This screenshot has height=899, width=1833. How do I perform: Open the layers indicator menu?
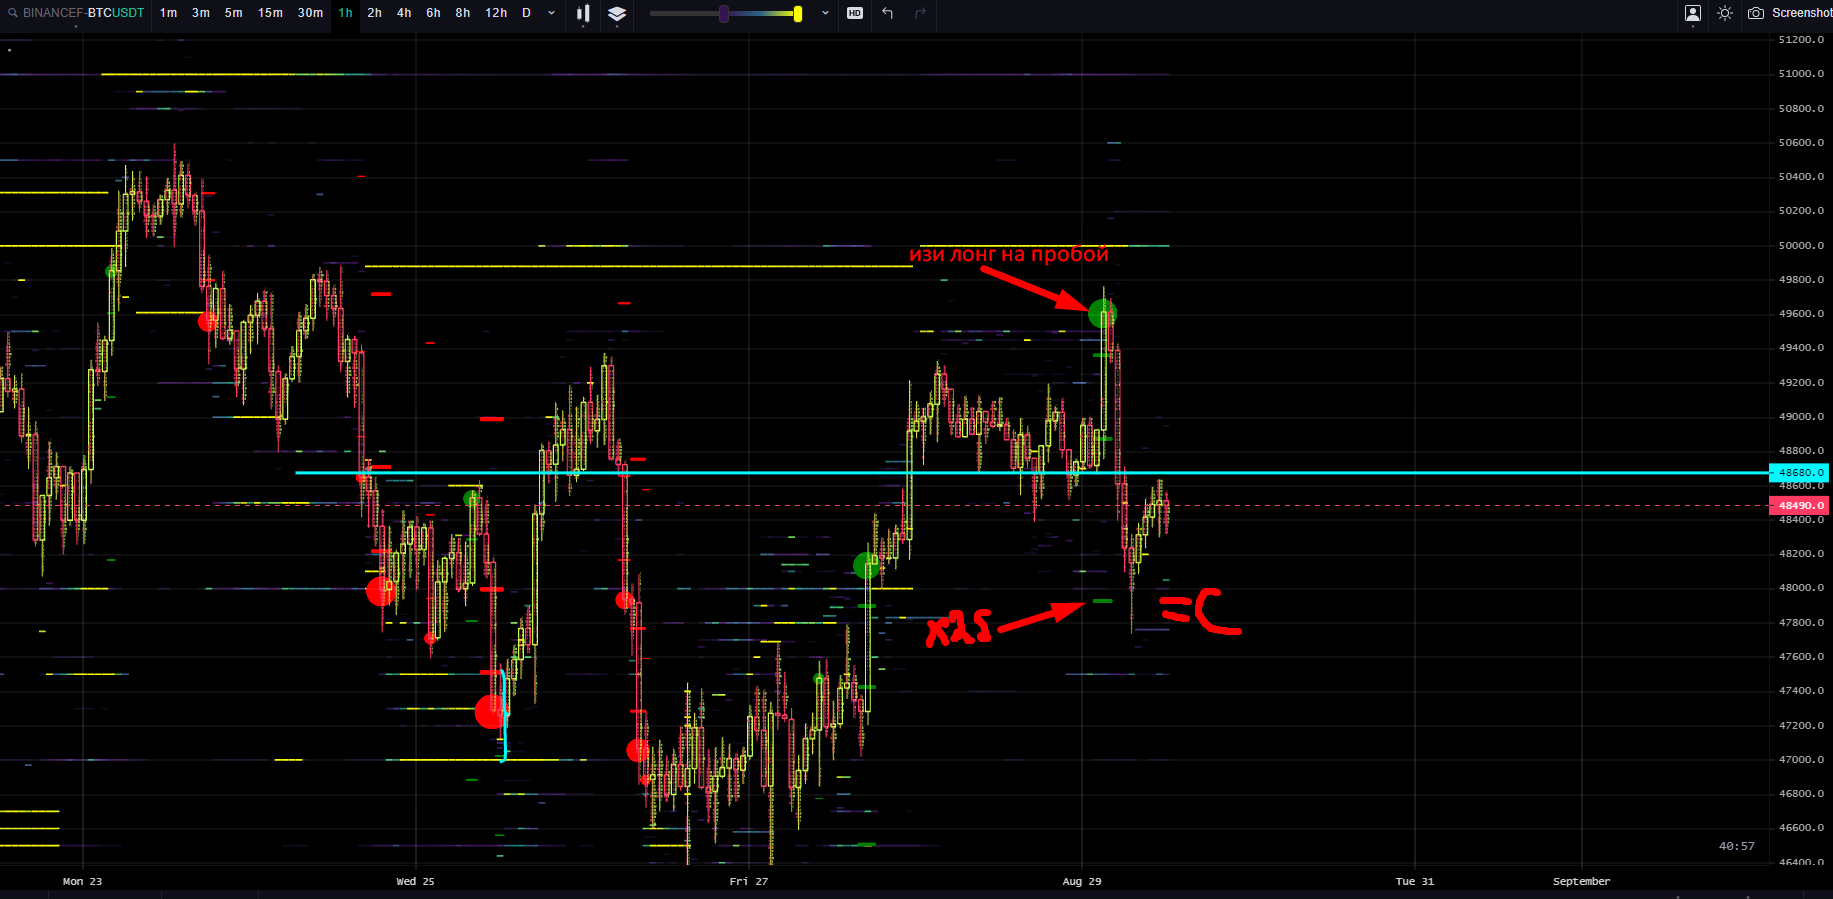[x=617, y=13]
